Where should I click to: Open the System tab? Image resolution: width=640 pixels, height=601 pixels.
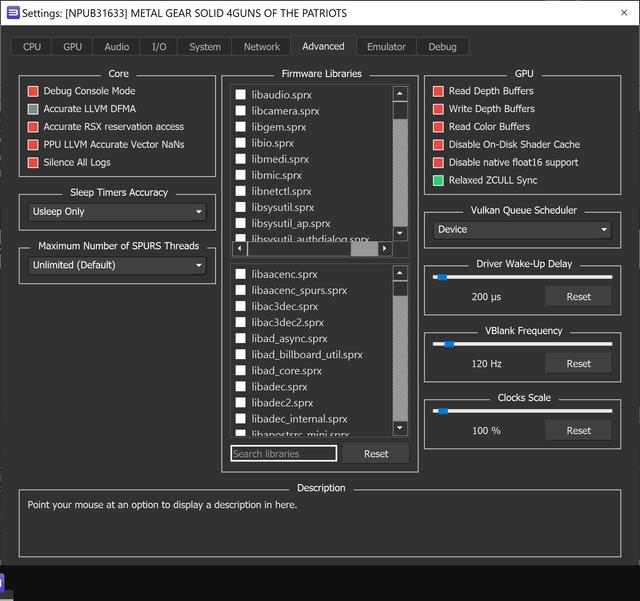pos(204,47)
